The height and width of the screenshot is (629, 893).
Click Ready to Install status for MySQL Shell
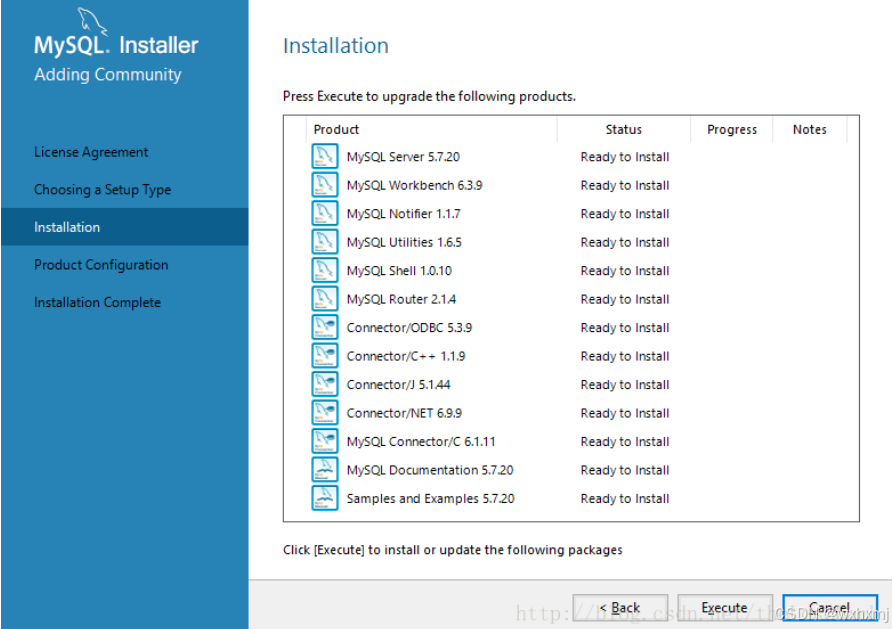tap(625, 271)
